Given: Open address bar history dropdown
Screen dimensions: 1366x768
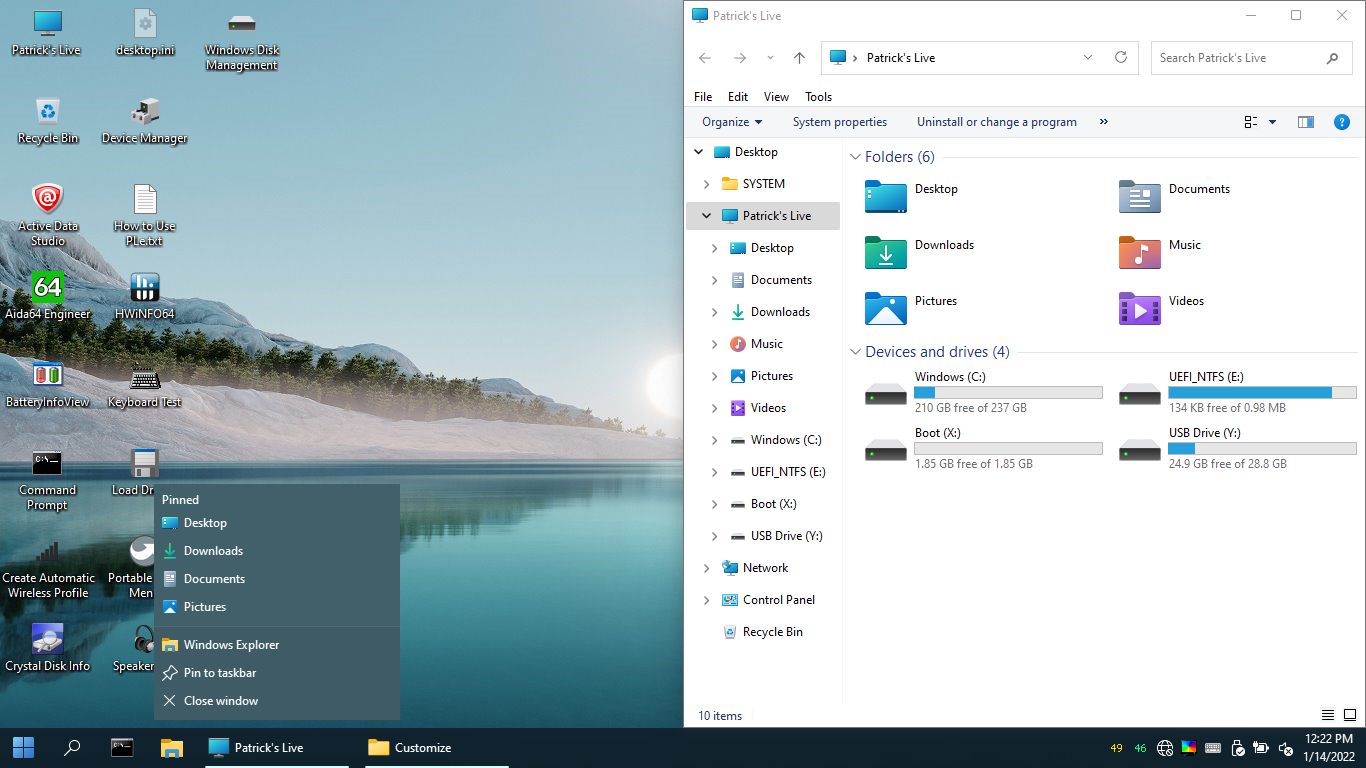Looking at the screenshot, I should [x=1088, y=58].
